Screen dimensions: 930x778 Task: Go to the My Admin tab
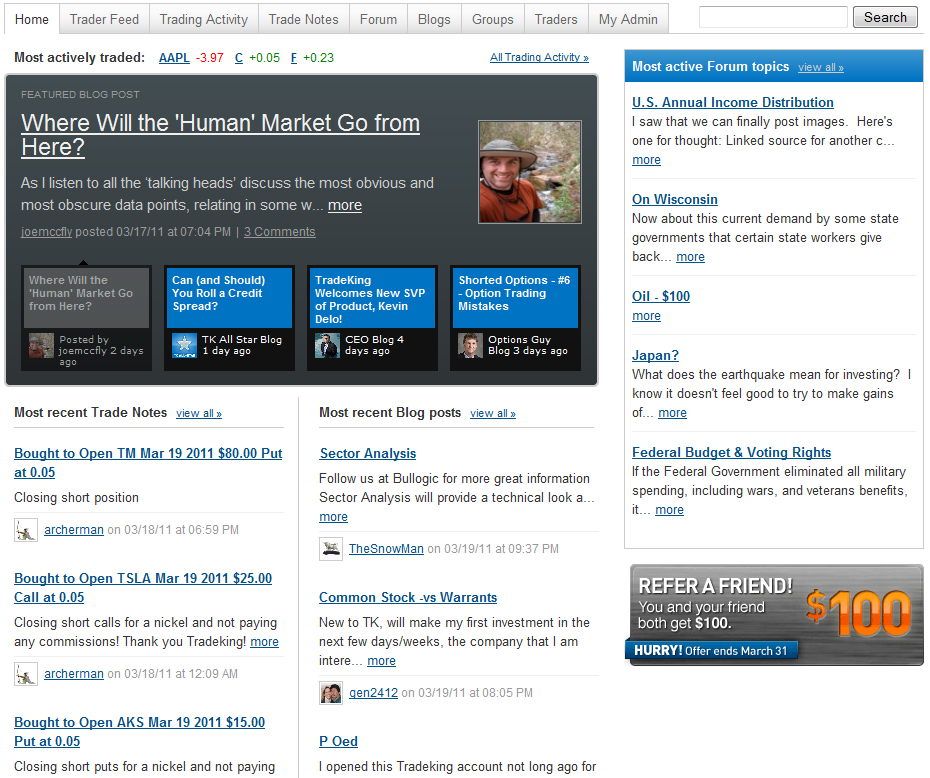coord(628,19)
